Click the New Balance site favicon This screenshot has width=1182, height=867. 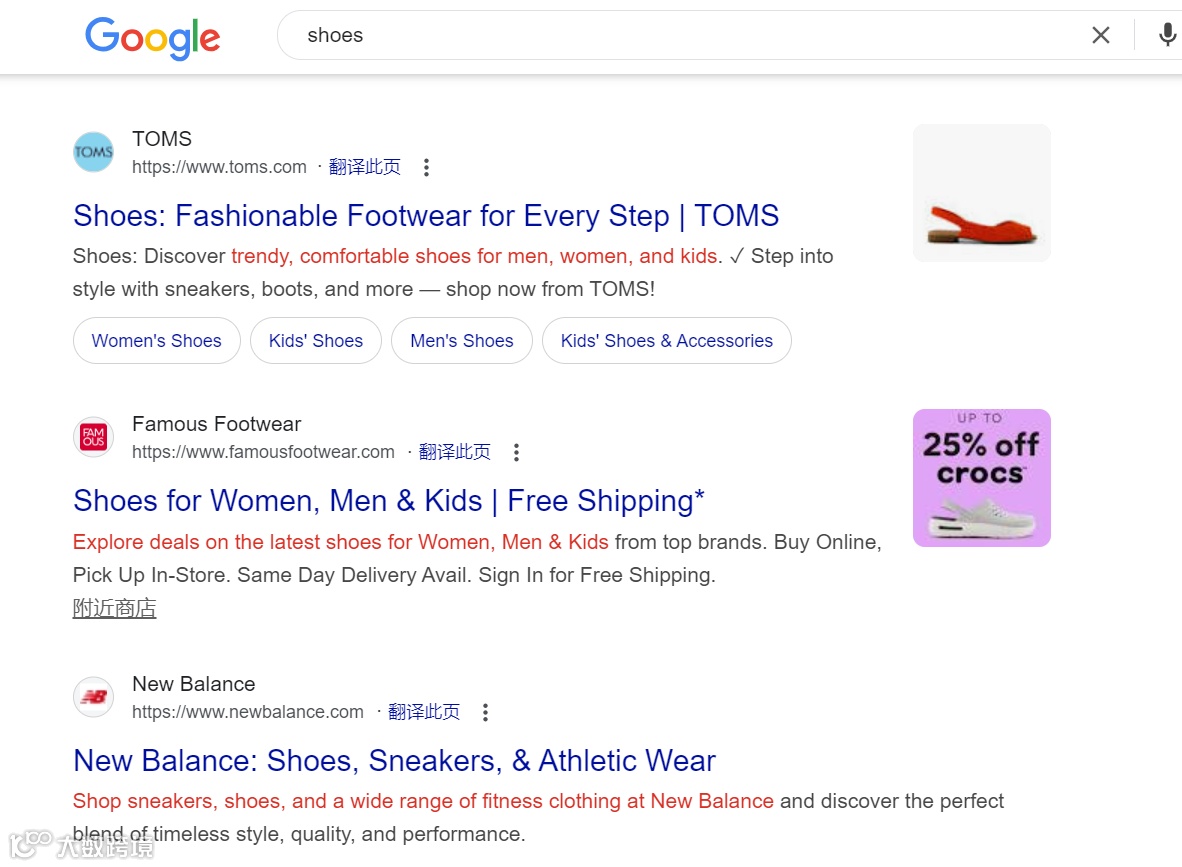[93, 698]
